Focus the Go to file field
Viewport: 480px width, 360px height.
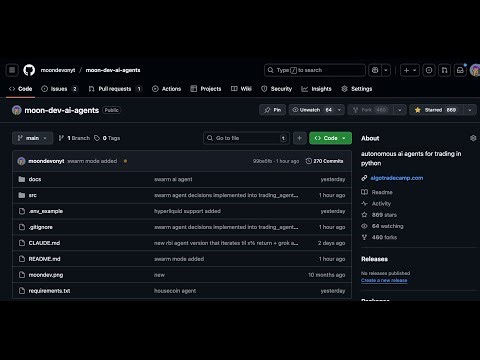[x=246, y=138]
